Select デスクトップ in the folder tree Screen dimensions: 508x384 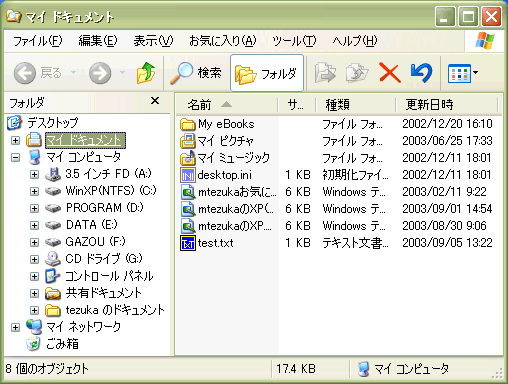(53, 123)
